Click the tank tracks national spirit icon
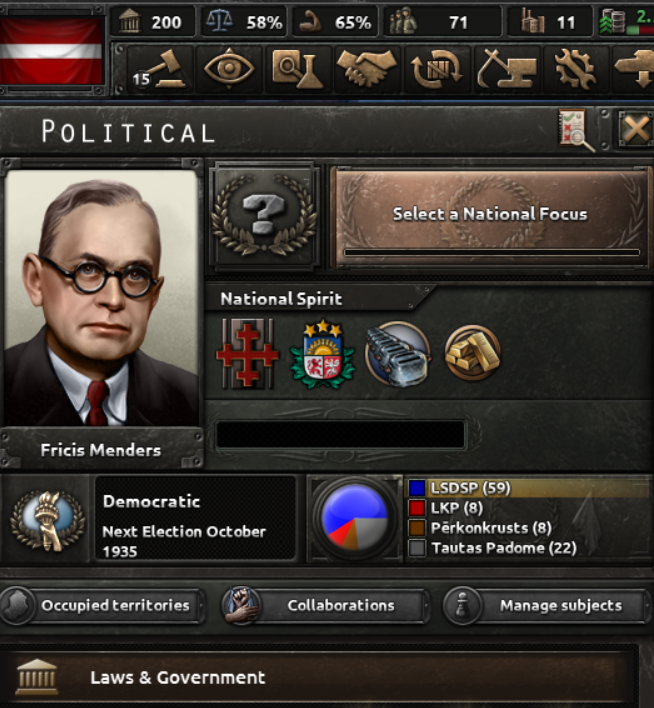 click(x=397, y=354)
